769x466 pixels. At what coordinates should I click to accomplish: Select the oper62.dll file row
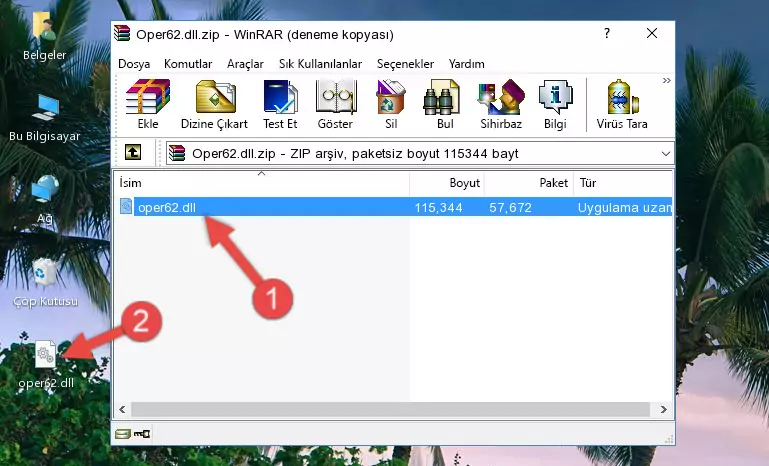point(394,207)
